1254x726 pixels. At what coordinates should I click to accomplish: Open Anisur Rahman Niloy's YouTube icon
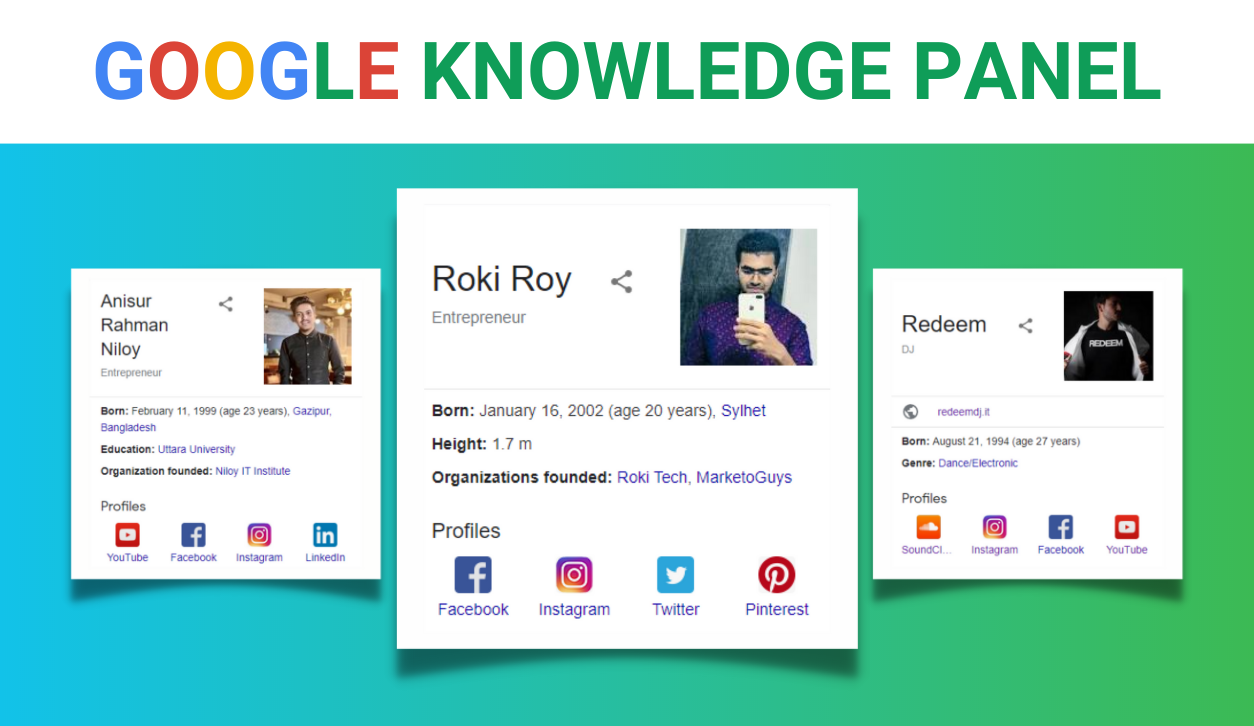pos(126,534)
